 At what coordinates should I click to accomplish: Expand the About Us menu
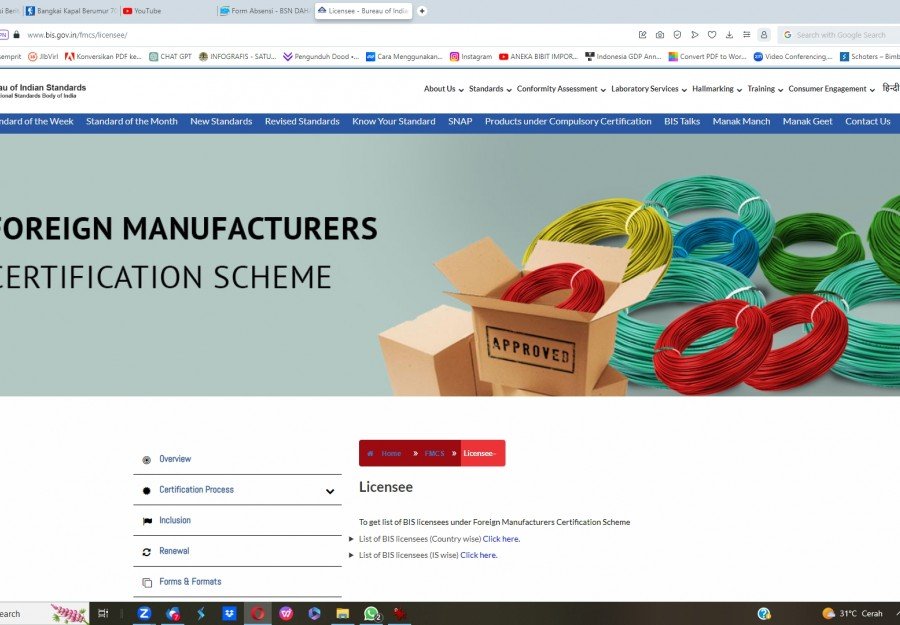[x=443, y=89]
